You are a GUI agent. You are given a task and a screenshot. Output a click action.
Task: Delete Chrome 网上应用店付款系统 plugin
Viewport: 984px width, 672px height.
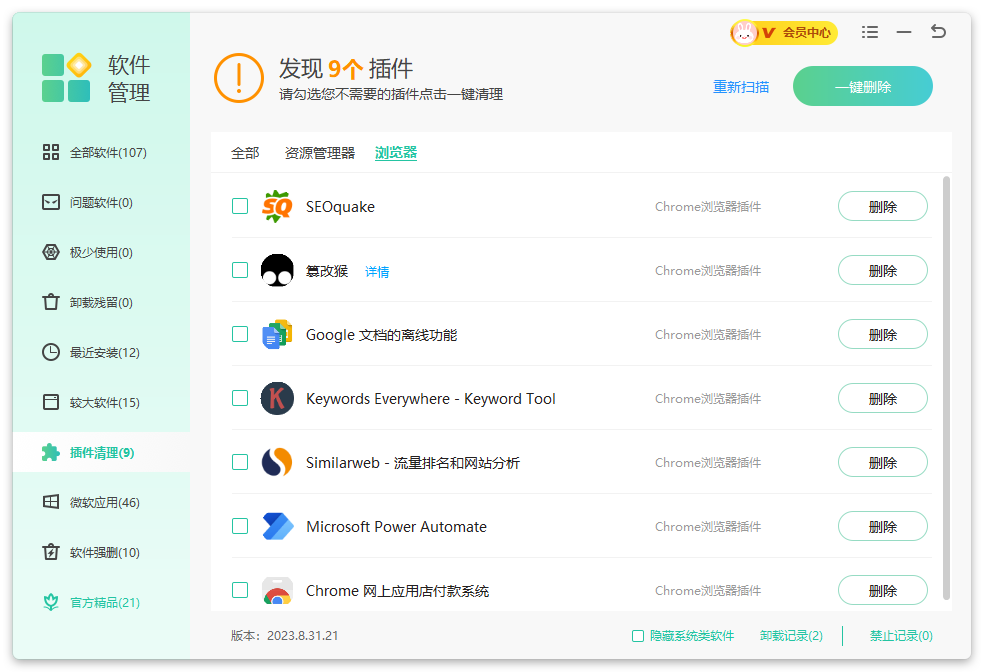882,590
